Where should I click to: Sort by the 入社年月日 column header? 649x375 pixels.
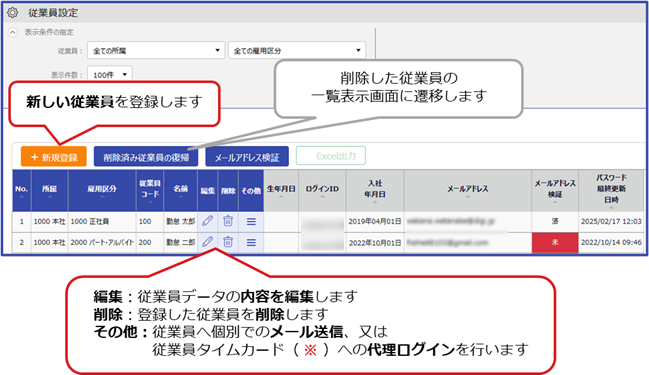[x=375, y=190]
